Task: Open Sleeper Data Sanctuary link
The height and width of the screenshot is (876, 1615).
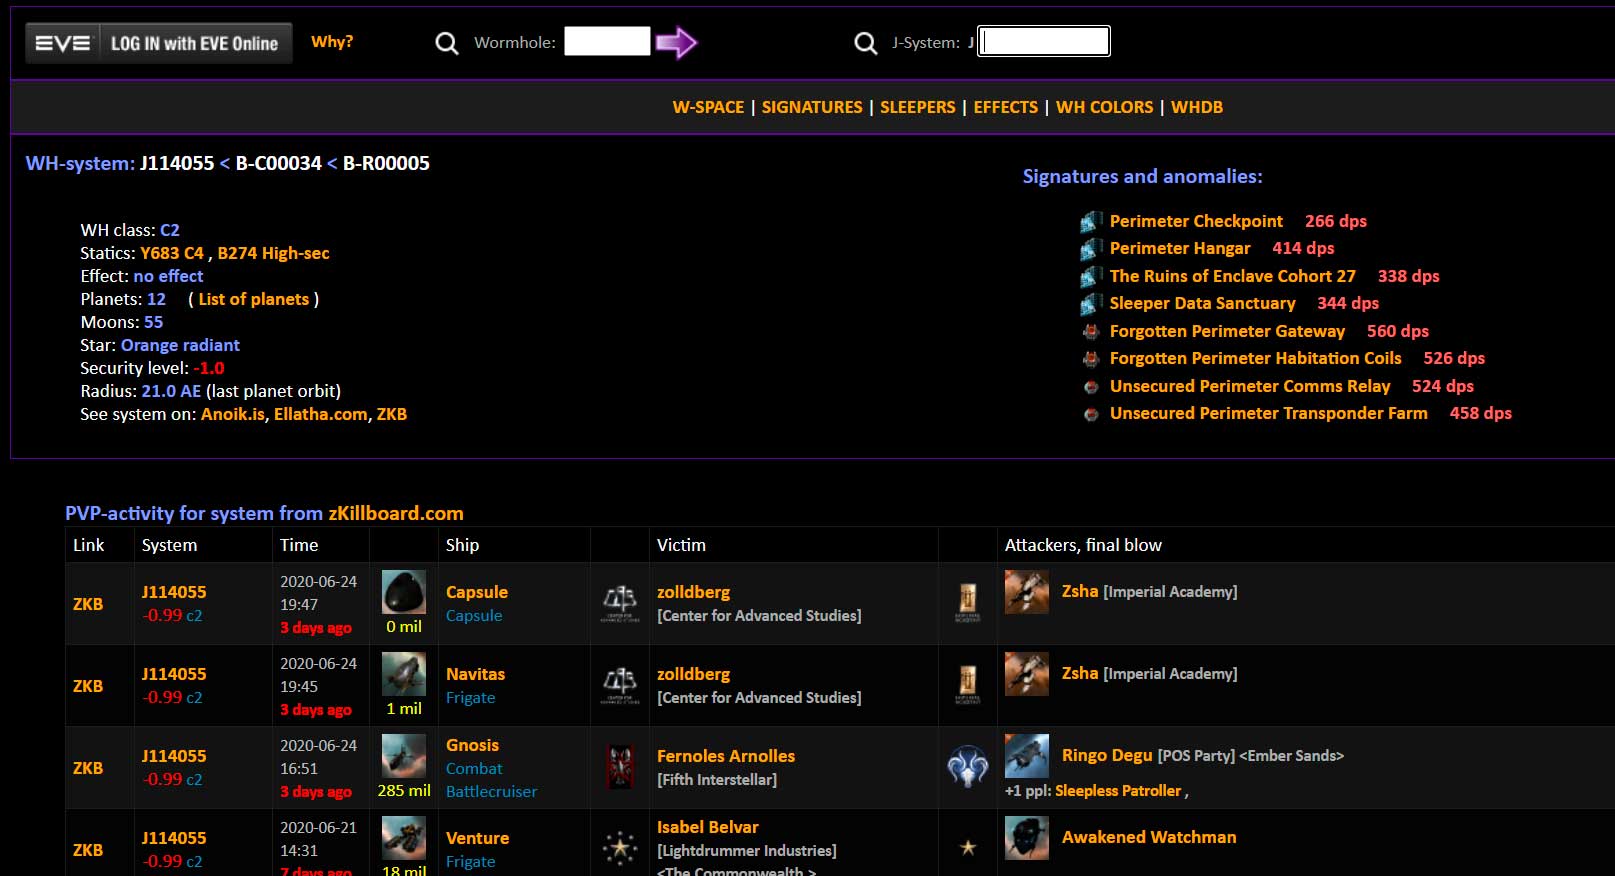Action: pos(1203,303)
